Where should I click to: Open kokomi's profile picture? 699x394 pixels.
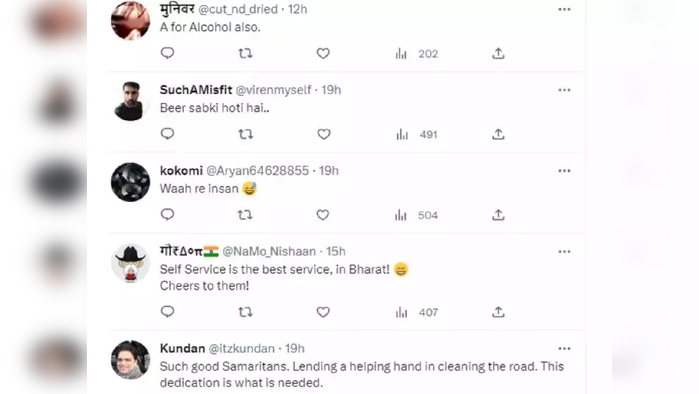[130, 182]
